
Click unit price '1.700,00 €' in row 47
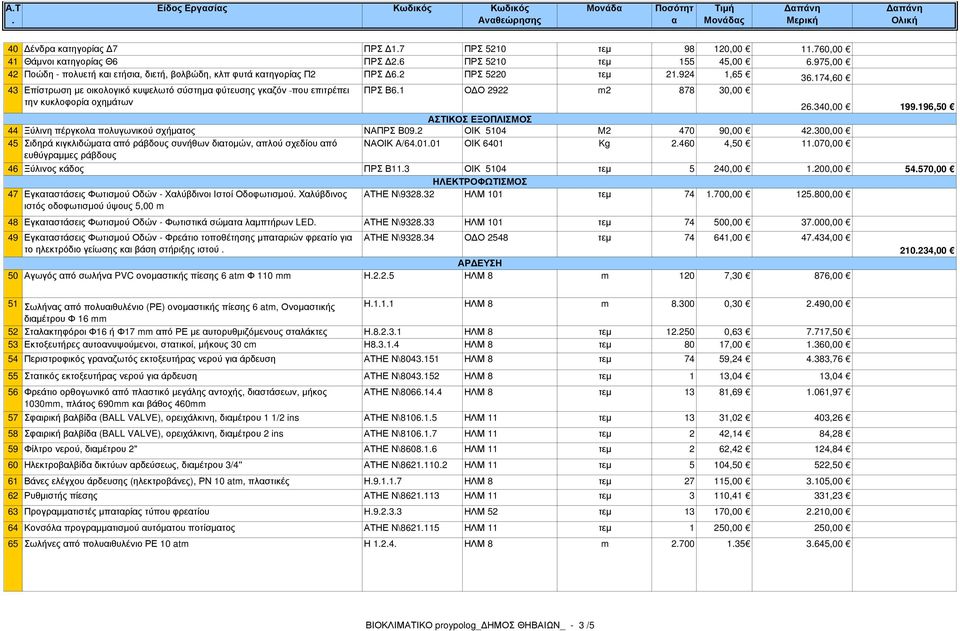(728, 195)
